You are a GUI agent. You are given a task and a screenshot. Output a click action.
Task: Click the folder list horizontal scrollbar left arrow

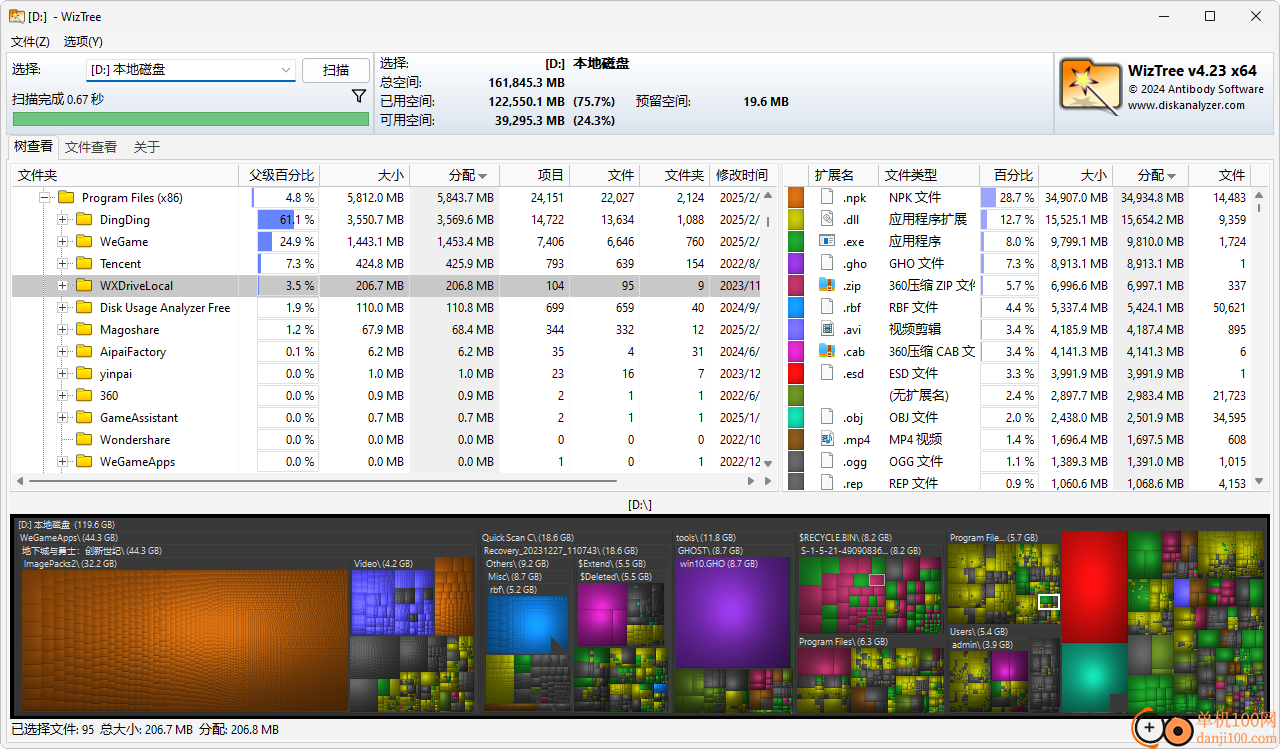pos(21,482)
